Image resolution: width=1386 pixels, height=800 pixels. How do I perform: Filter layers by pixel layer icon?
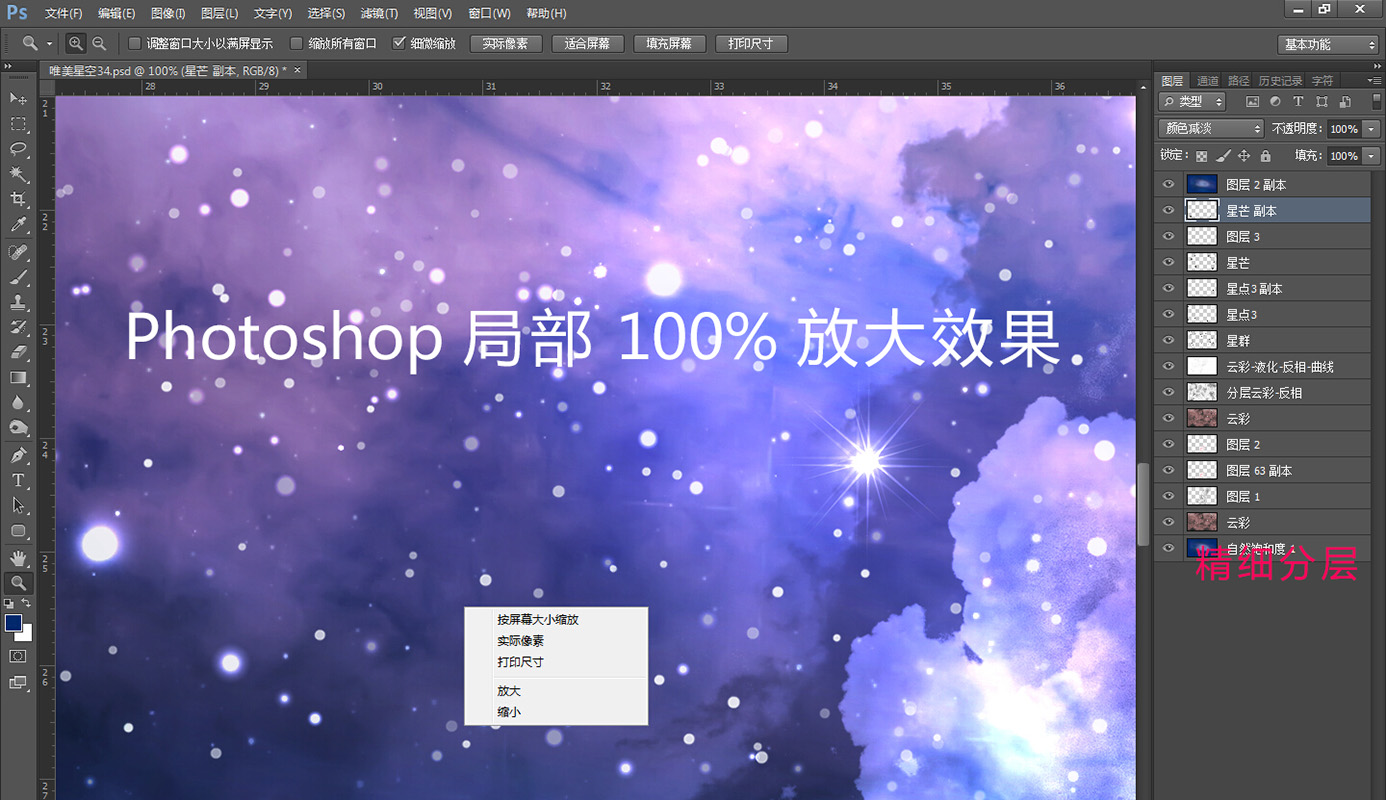(x=1252, y=102)
